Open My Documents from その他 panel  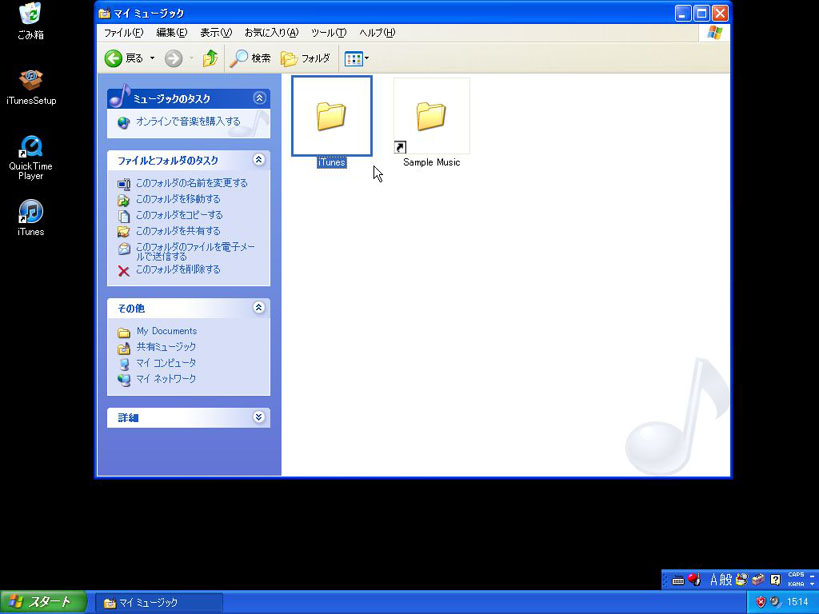coord(167,331)
